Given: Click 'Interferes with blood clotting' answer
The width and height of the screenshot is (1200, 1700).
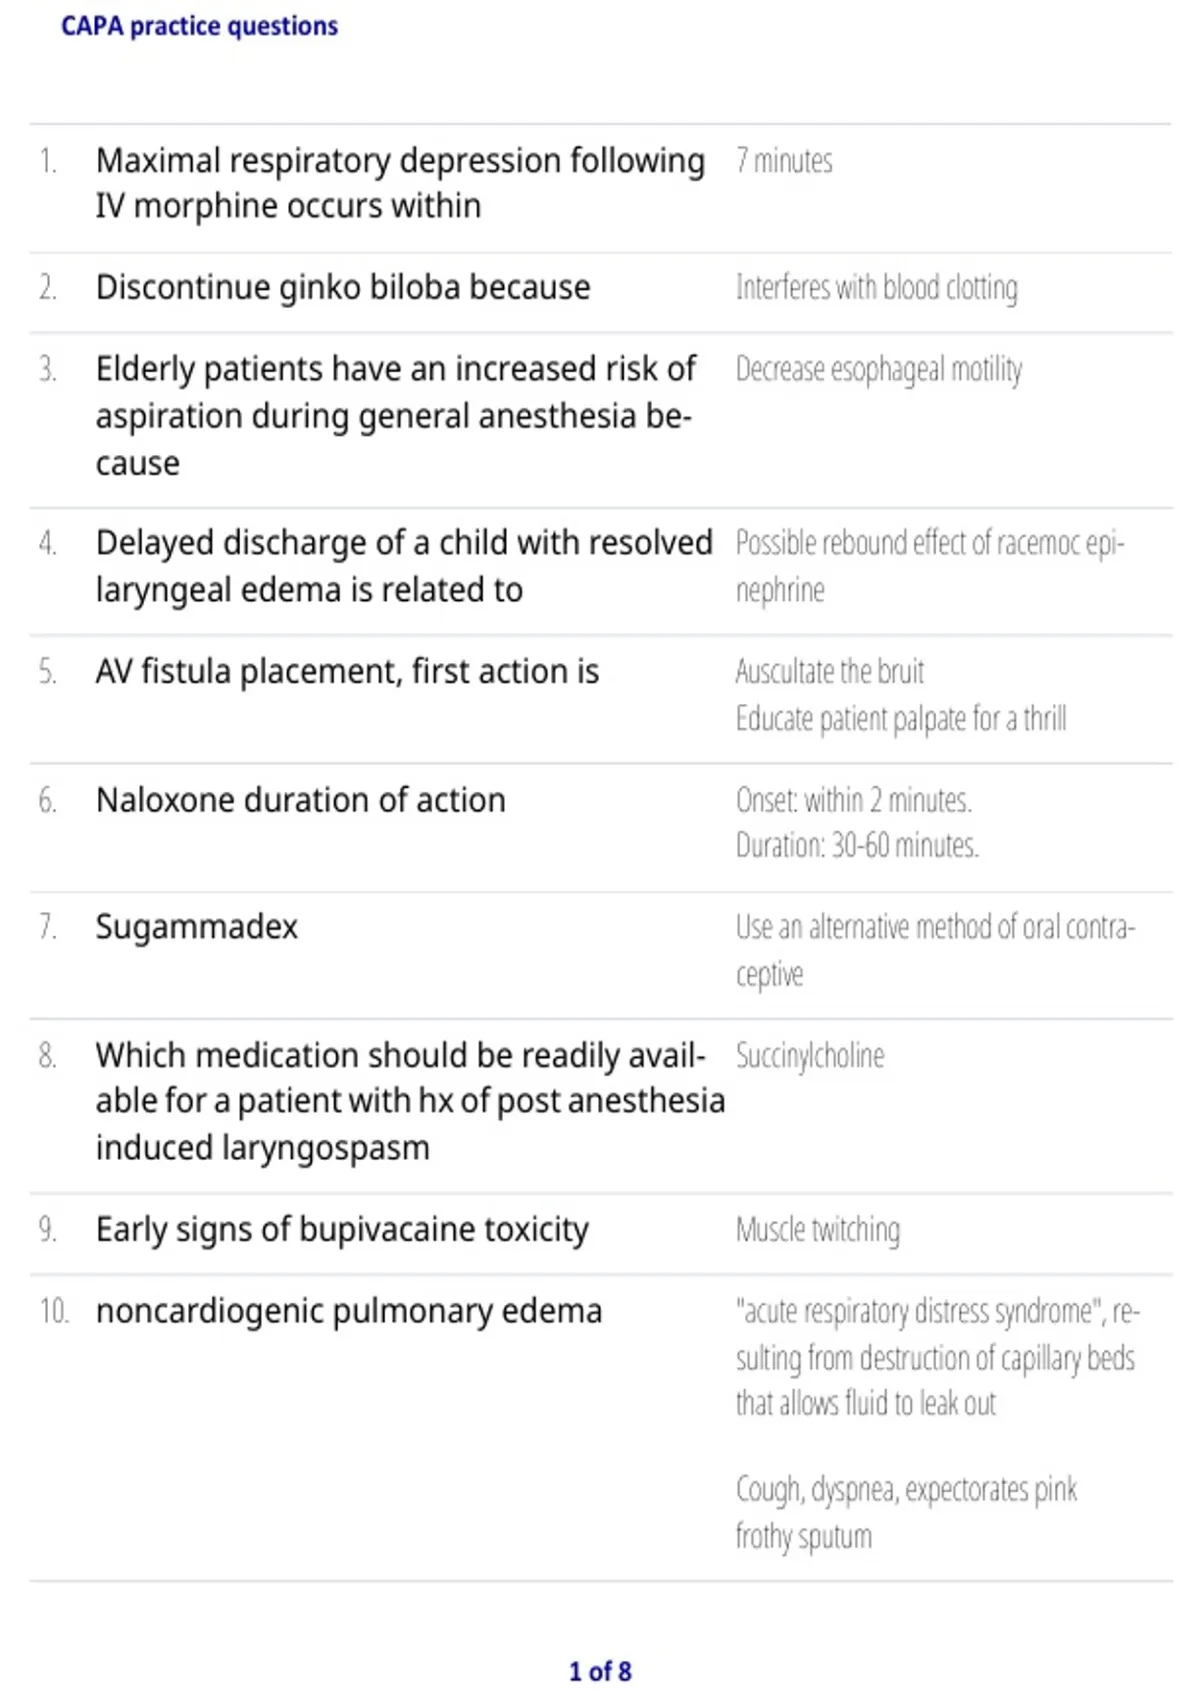Looking at the screenshot, I should (x=877, y=288).
